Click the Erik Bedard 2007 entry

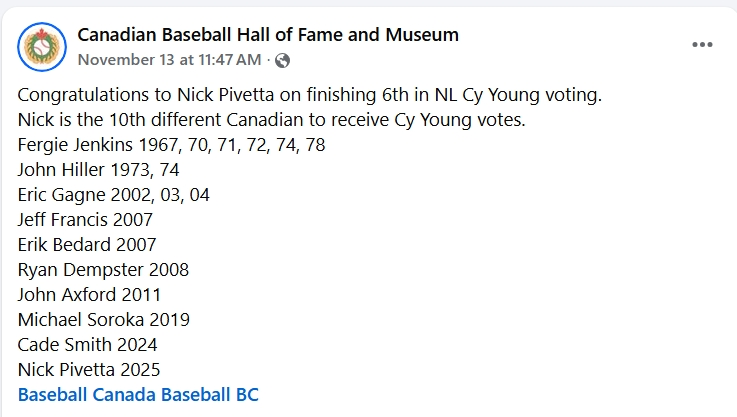tap(87, 244)
